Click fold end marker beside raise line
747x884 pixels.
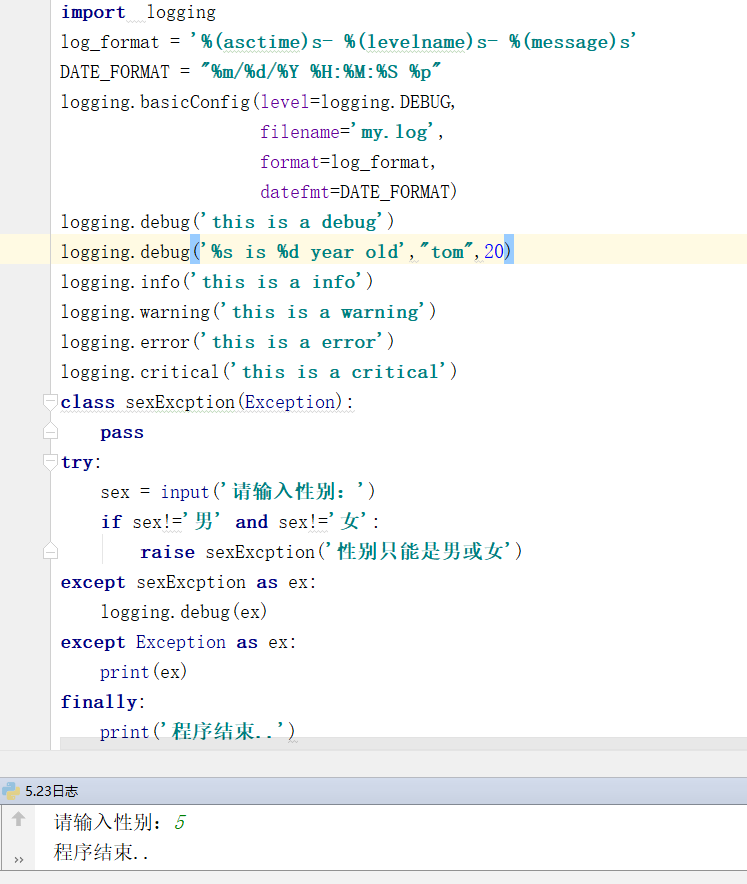click(x=50, y=551)
